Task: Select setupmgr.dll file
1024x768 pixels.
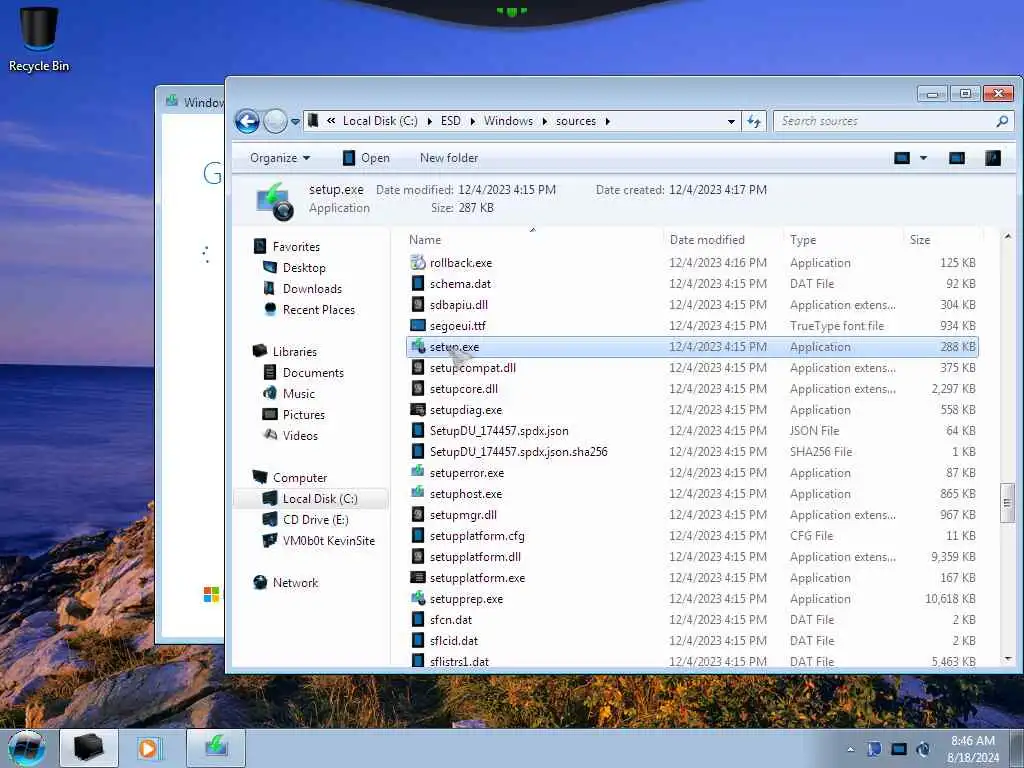Action: [x=463, y=515]
